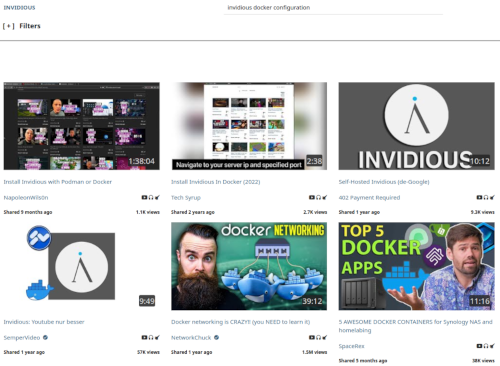The width and height of the screenshot is (500, 366).
Task: Click '9.3K views' count
Action: coord(483,212)
